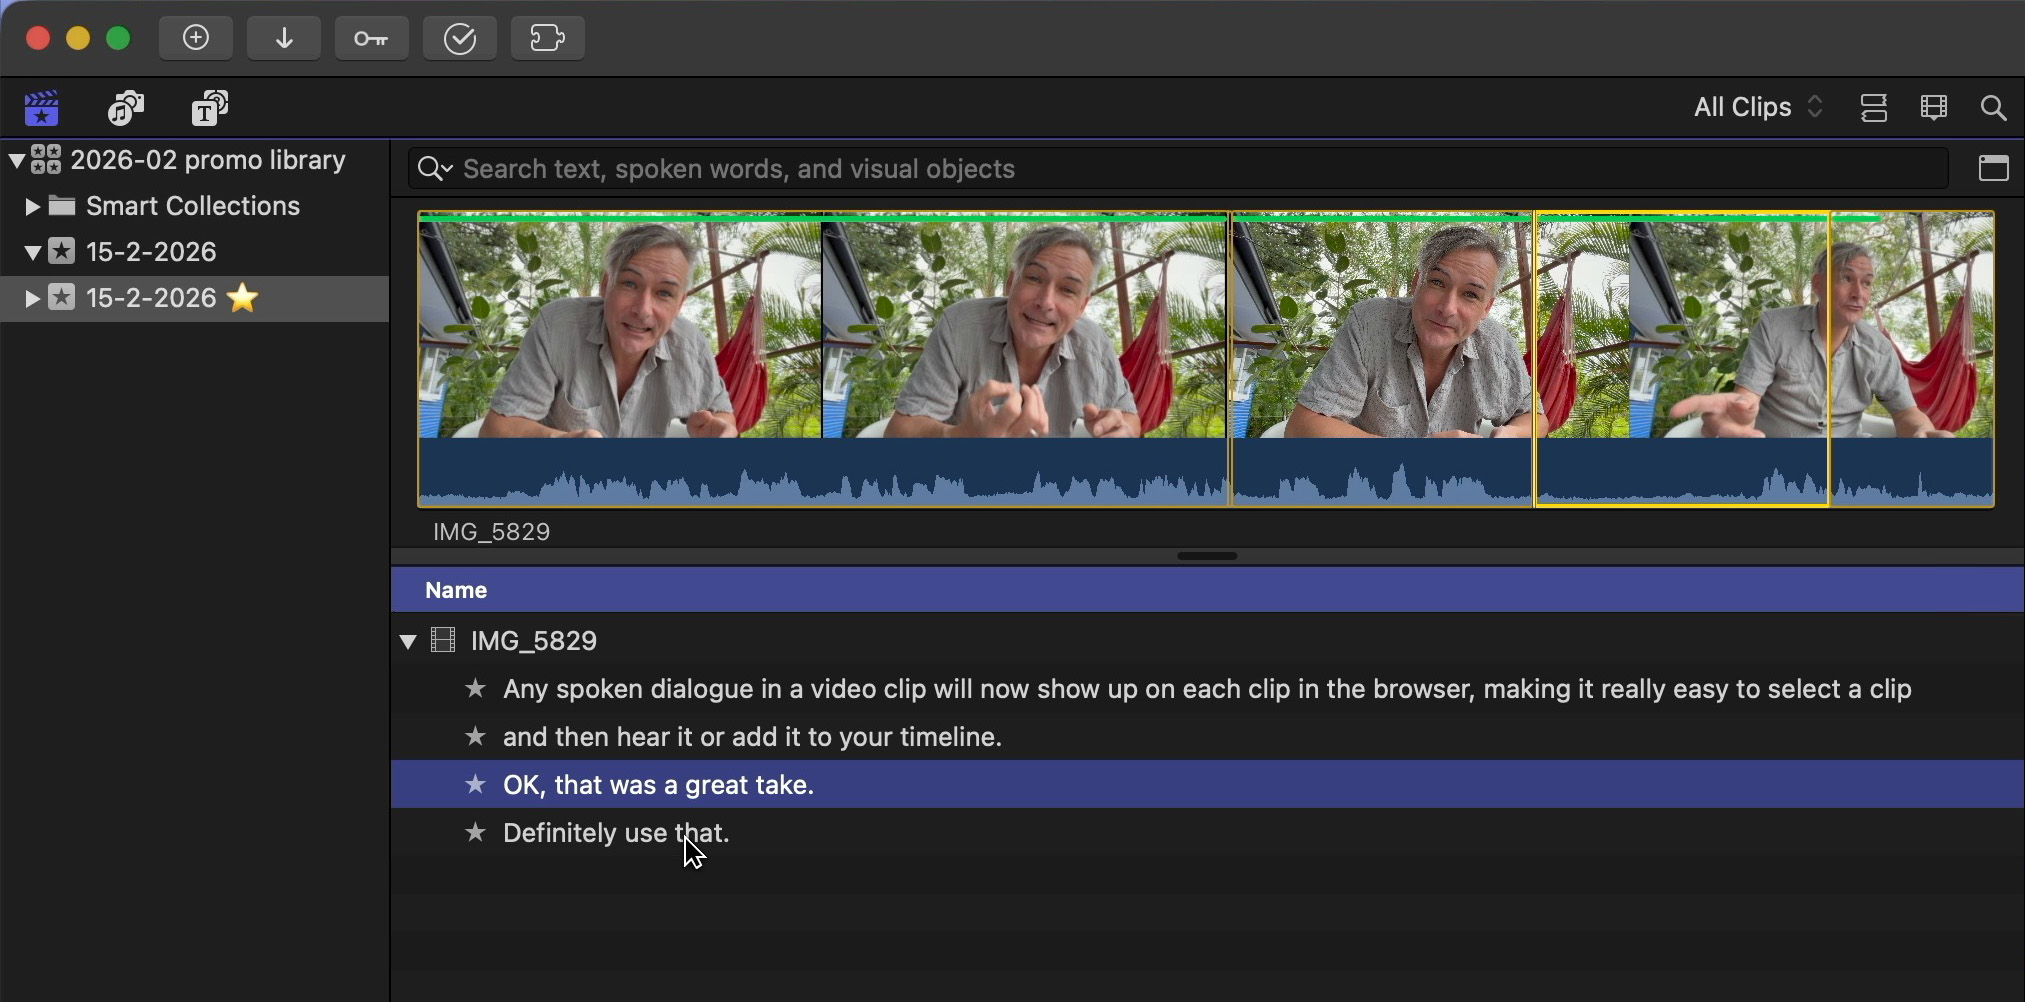Viewport: 2025px width, 1002px height.
Task: Expand the Smart Collections folder
Action: click(32, 206)
